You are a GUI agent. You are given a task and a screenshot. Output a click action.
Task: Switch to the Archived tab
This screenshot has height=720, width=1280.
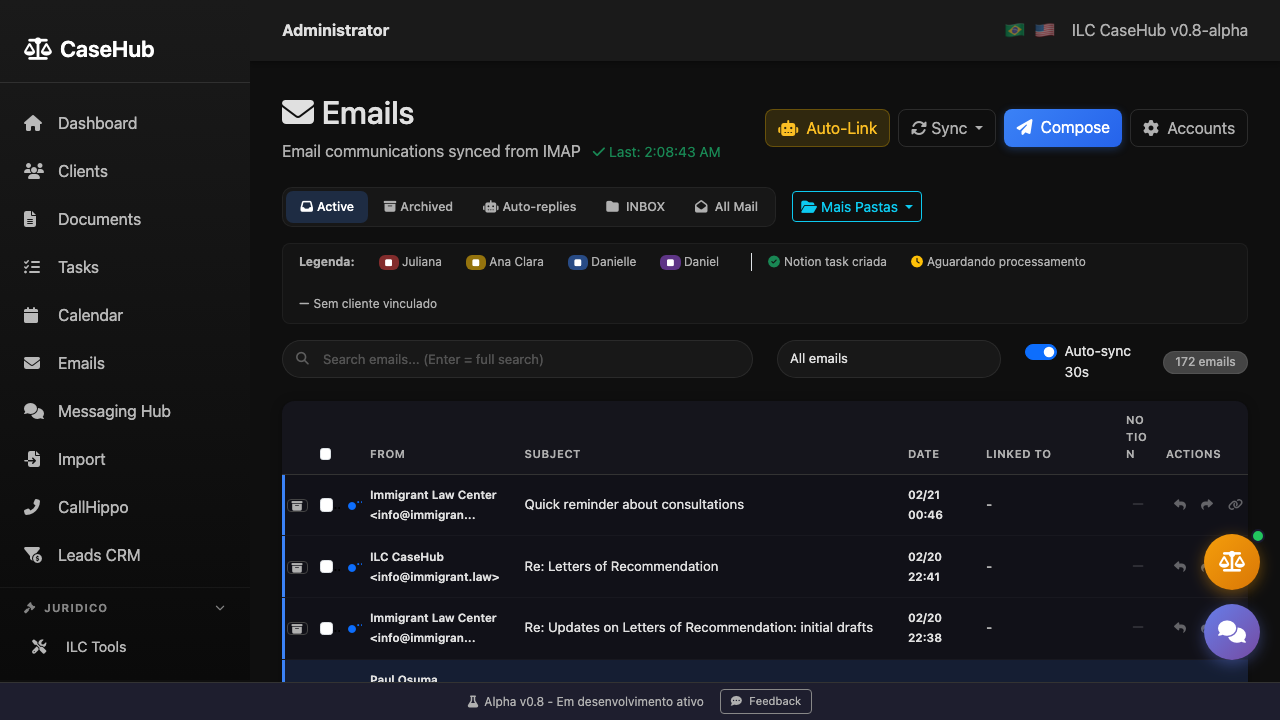click(x=418, y=206)
